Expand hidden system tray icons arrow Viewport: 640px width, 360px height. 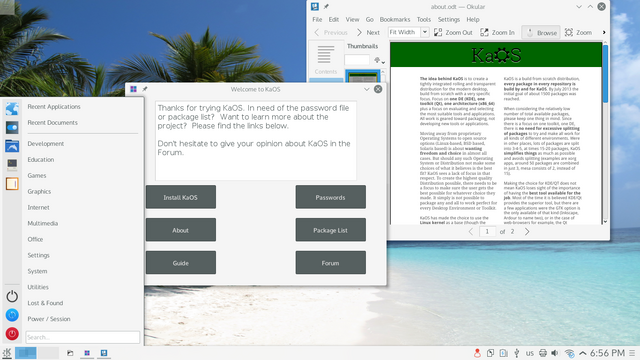582,353
